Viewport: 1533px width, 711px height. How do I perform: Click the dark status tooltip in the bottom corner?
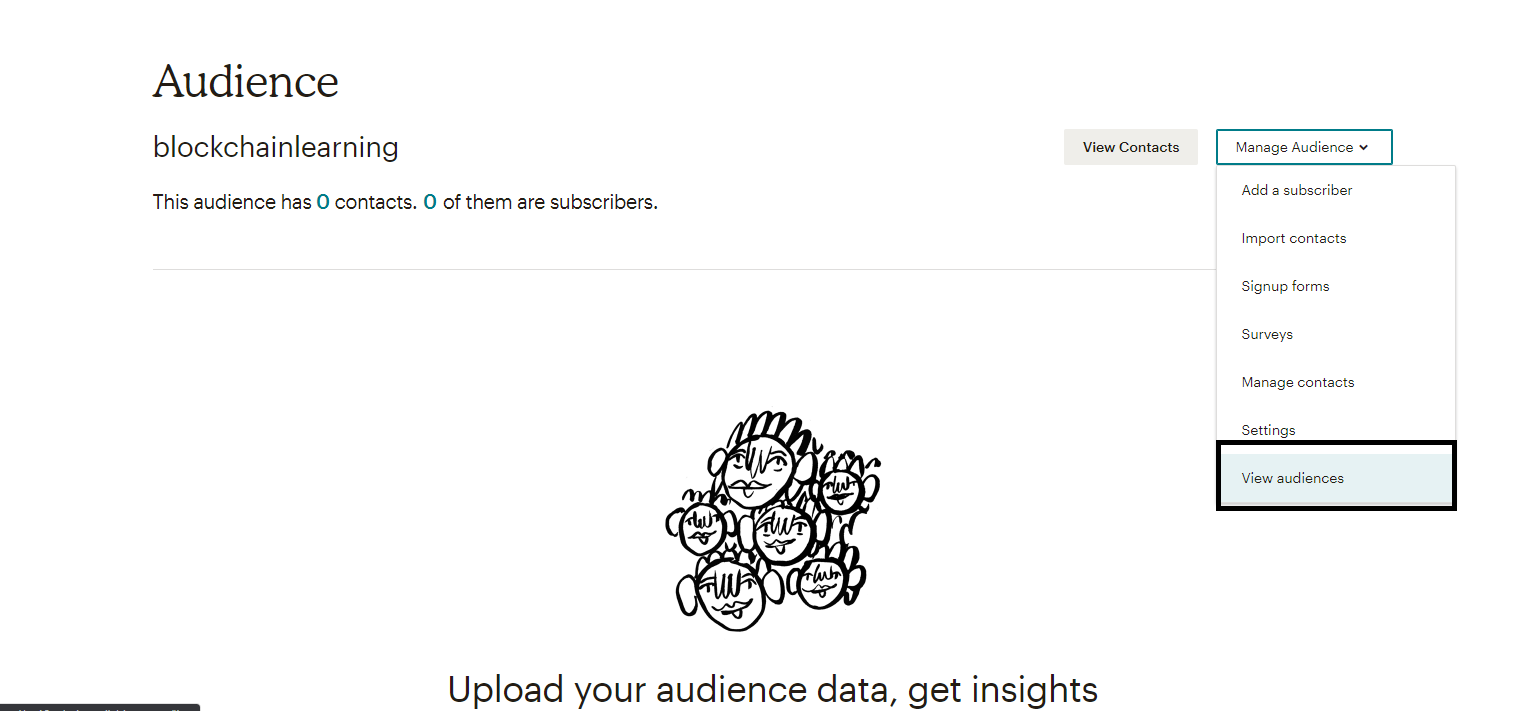pos(100,707)
